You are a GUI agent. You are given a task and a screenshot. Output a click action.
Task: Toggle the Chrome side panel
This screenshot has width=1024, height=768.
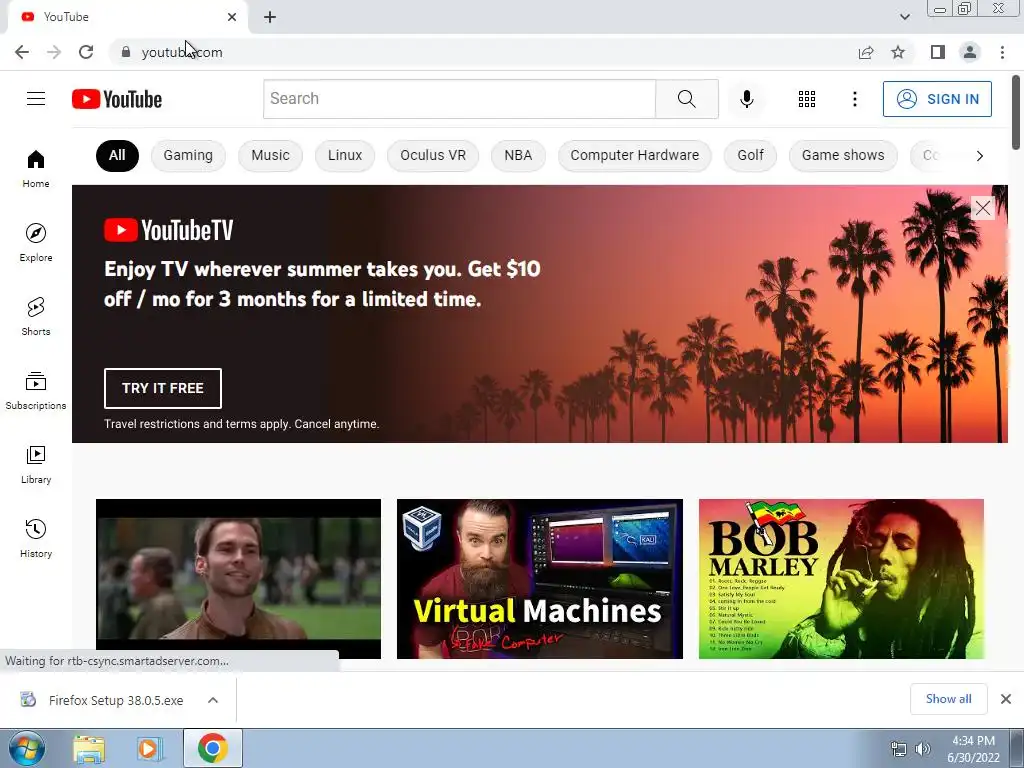pyautogui.click(x=938, y=52)
